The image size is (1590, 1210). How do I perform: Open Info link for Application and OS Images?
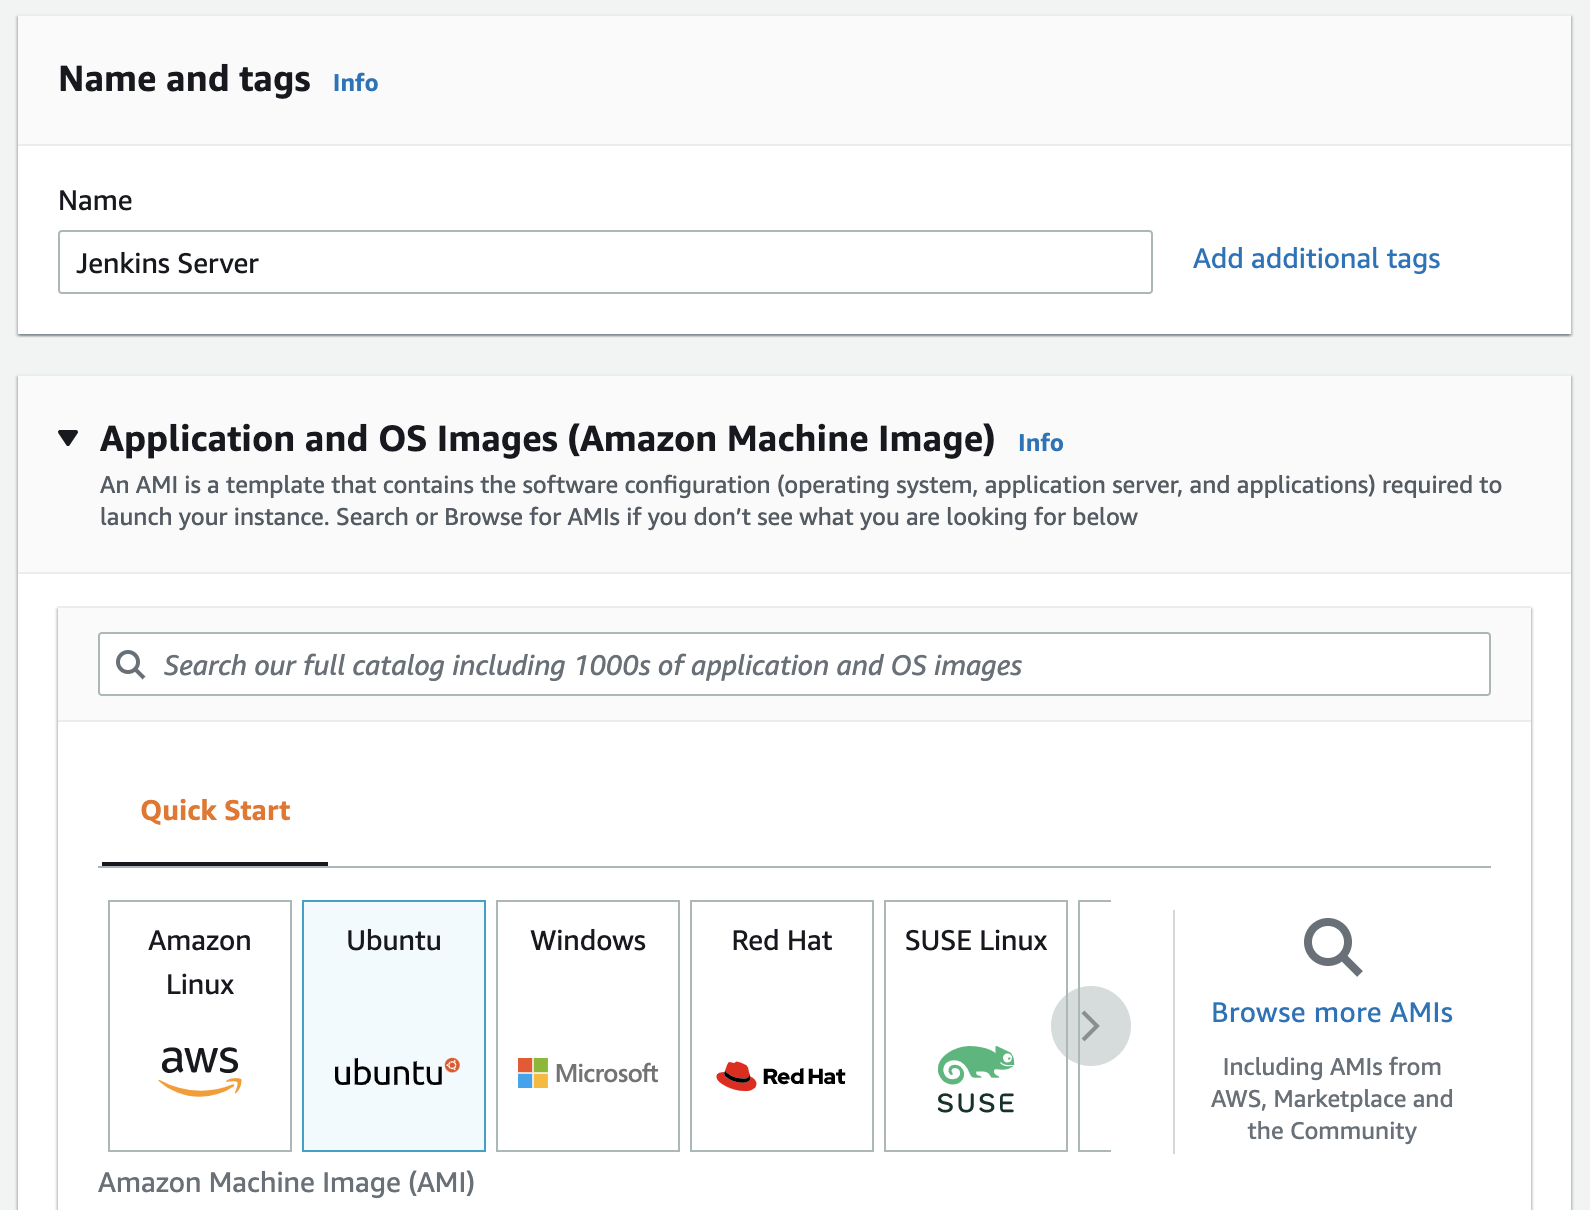point(1040,442)
